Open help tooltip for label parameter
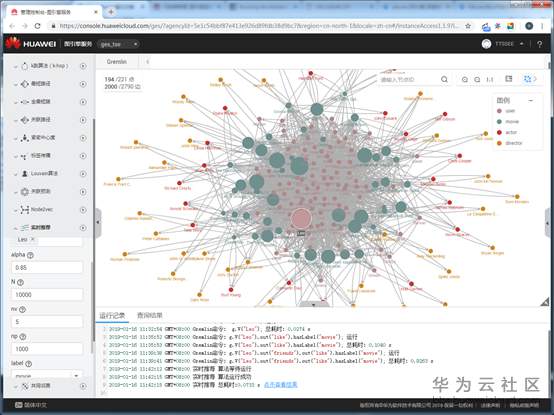The image size is (554, 415). 29,363
